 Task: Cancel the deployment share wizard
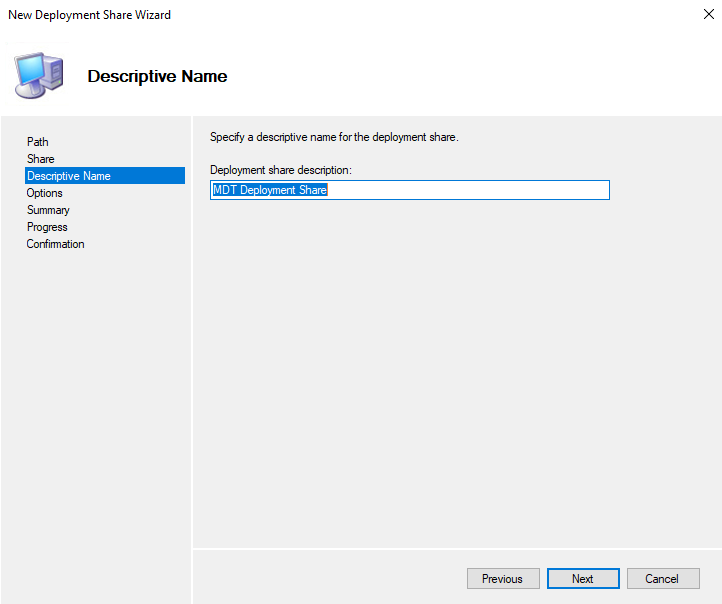663,578
